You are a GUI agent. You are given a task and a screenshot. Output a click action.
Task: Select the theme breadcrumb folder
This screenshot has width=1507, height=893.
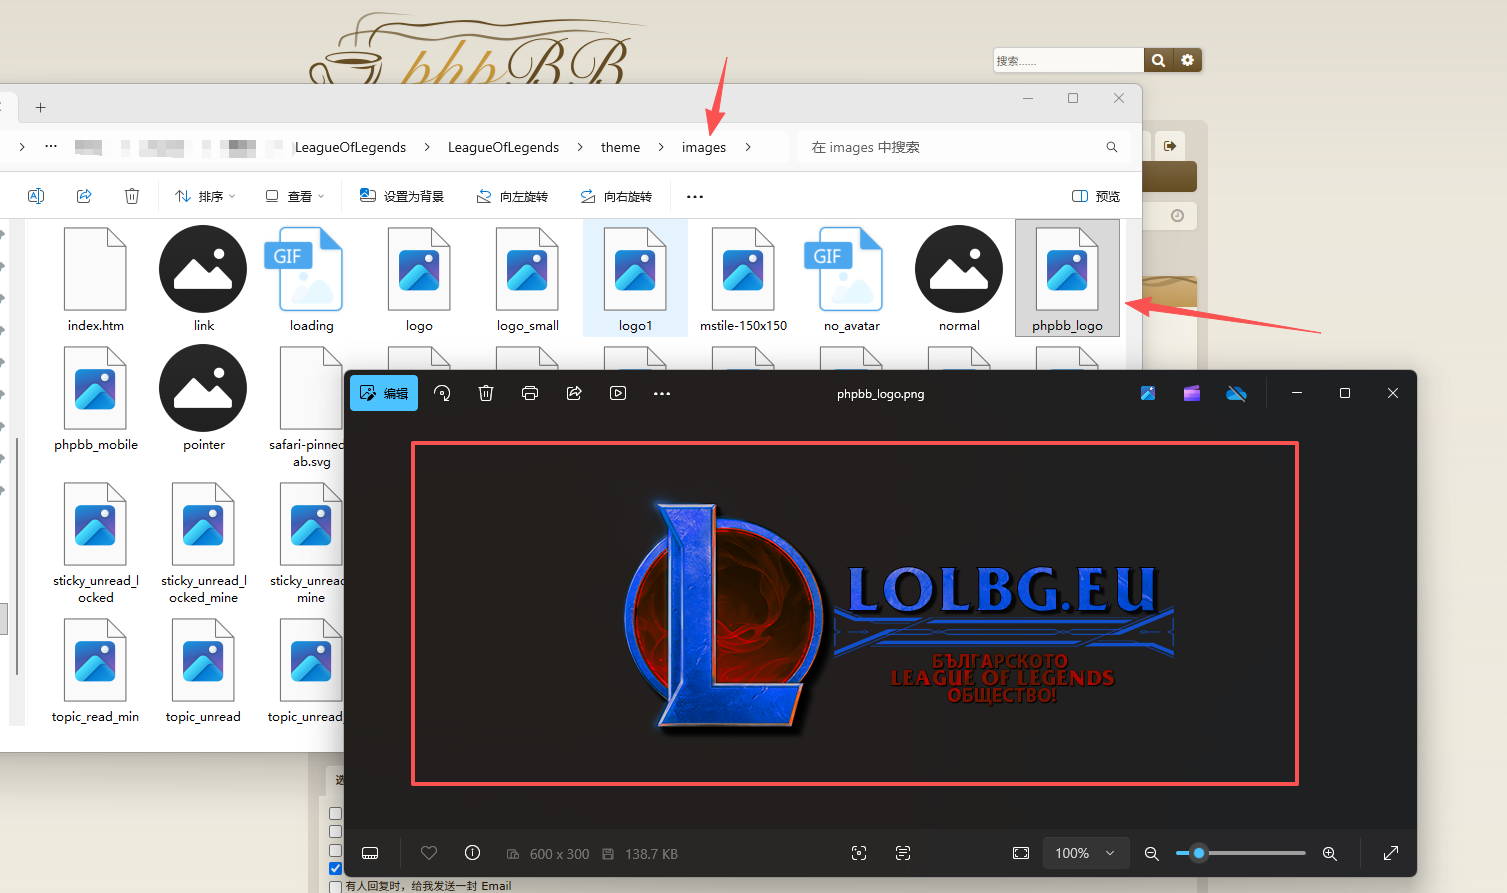[x=620, y=148]
